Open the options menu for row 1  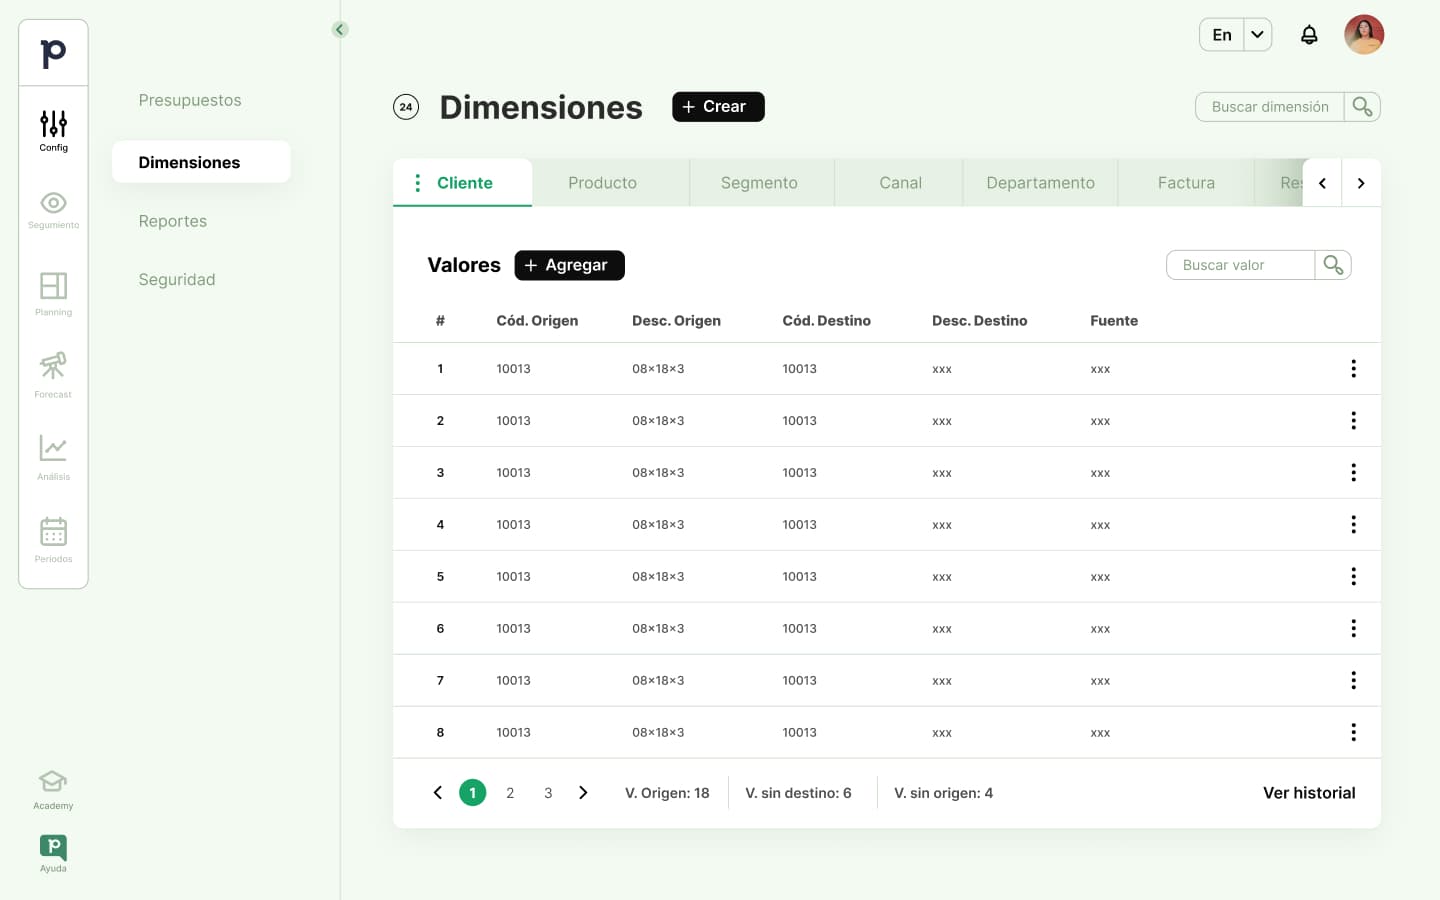click(1353, 369)
